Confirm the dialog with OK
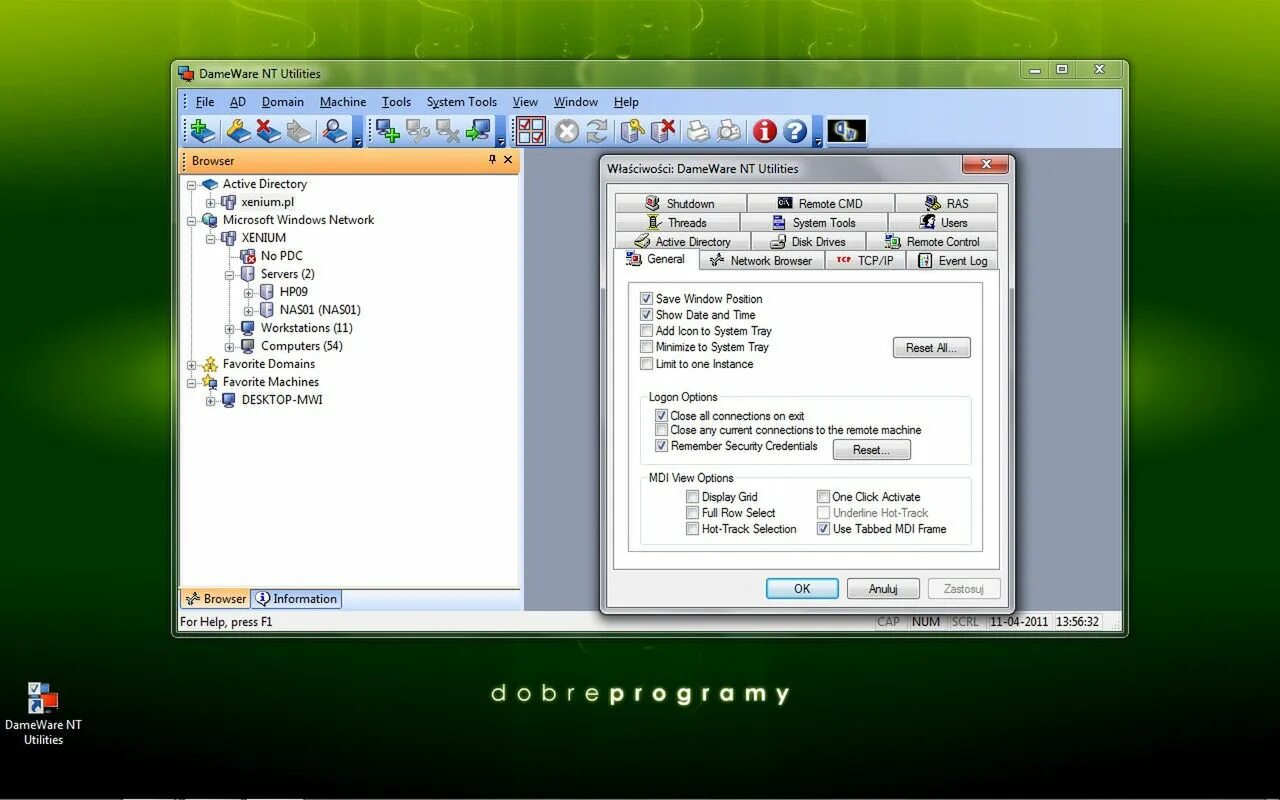This screenshot has height=800, width=1280. [802, 589]
